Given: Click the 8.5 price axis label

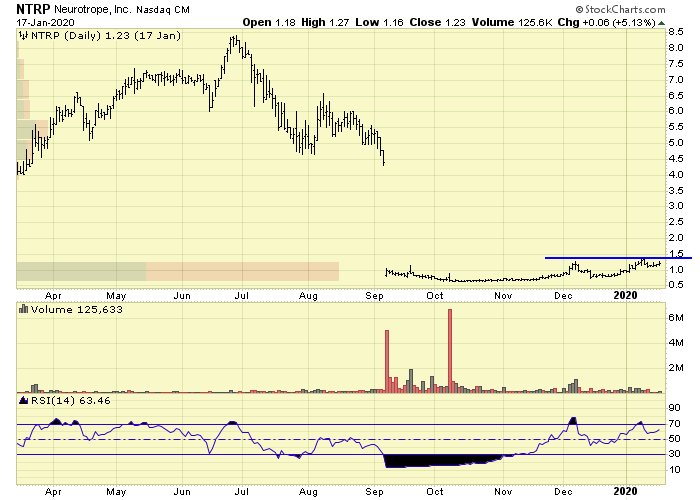Looking at the screenshot, I should tap(676, 32).
